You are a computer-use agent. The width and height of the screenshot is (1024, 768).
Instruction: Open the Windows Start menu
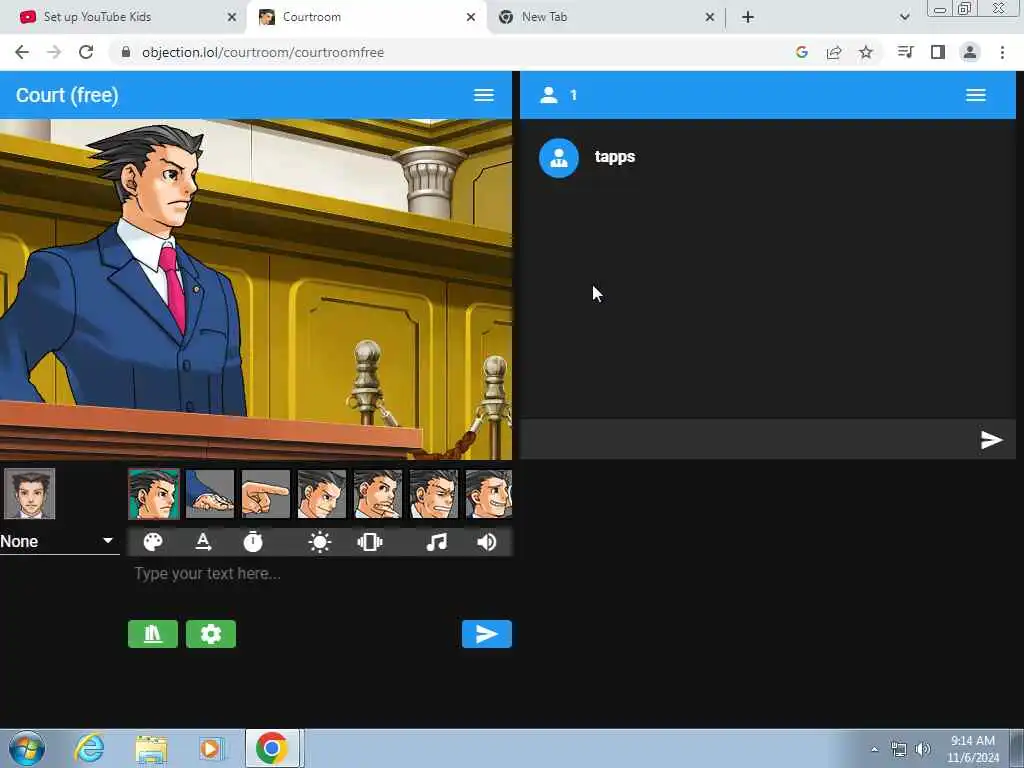click(x=27, y=748)
